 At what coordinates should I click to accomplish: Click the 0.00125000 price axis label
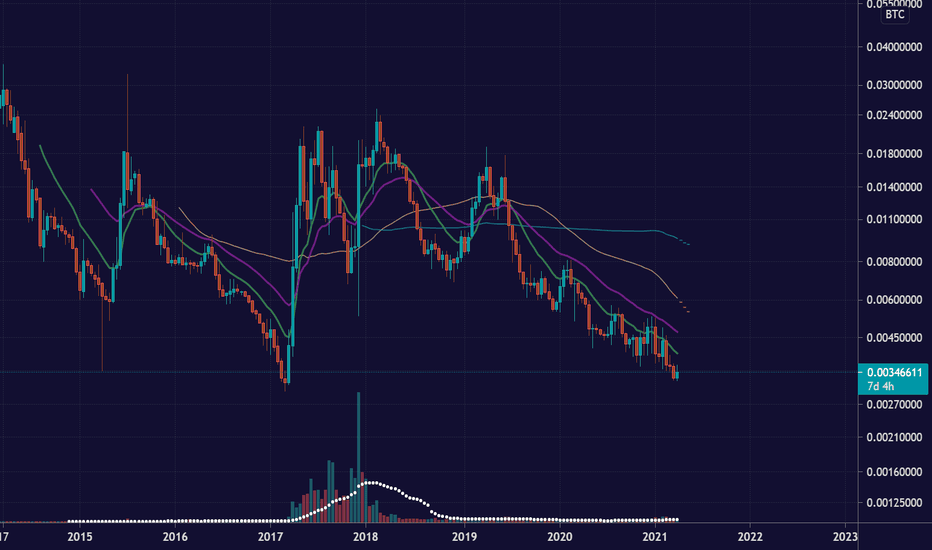(895, 502)
